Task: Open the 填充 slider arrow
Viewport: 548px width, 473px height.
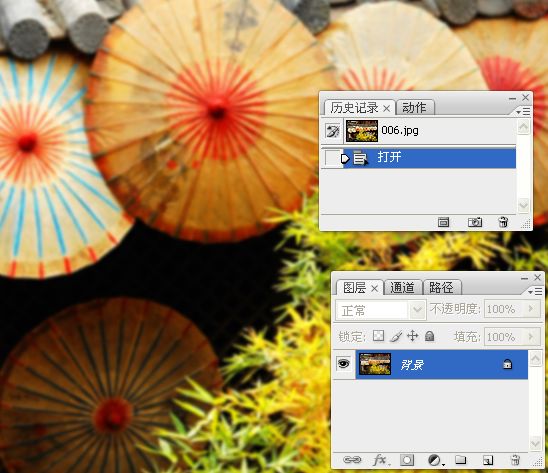Action: click(532, 336)
